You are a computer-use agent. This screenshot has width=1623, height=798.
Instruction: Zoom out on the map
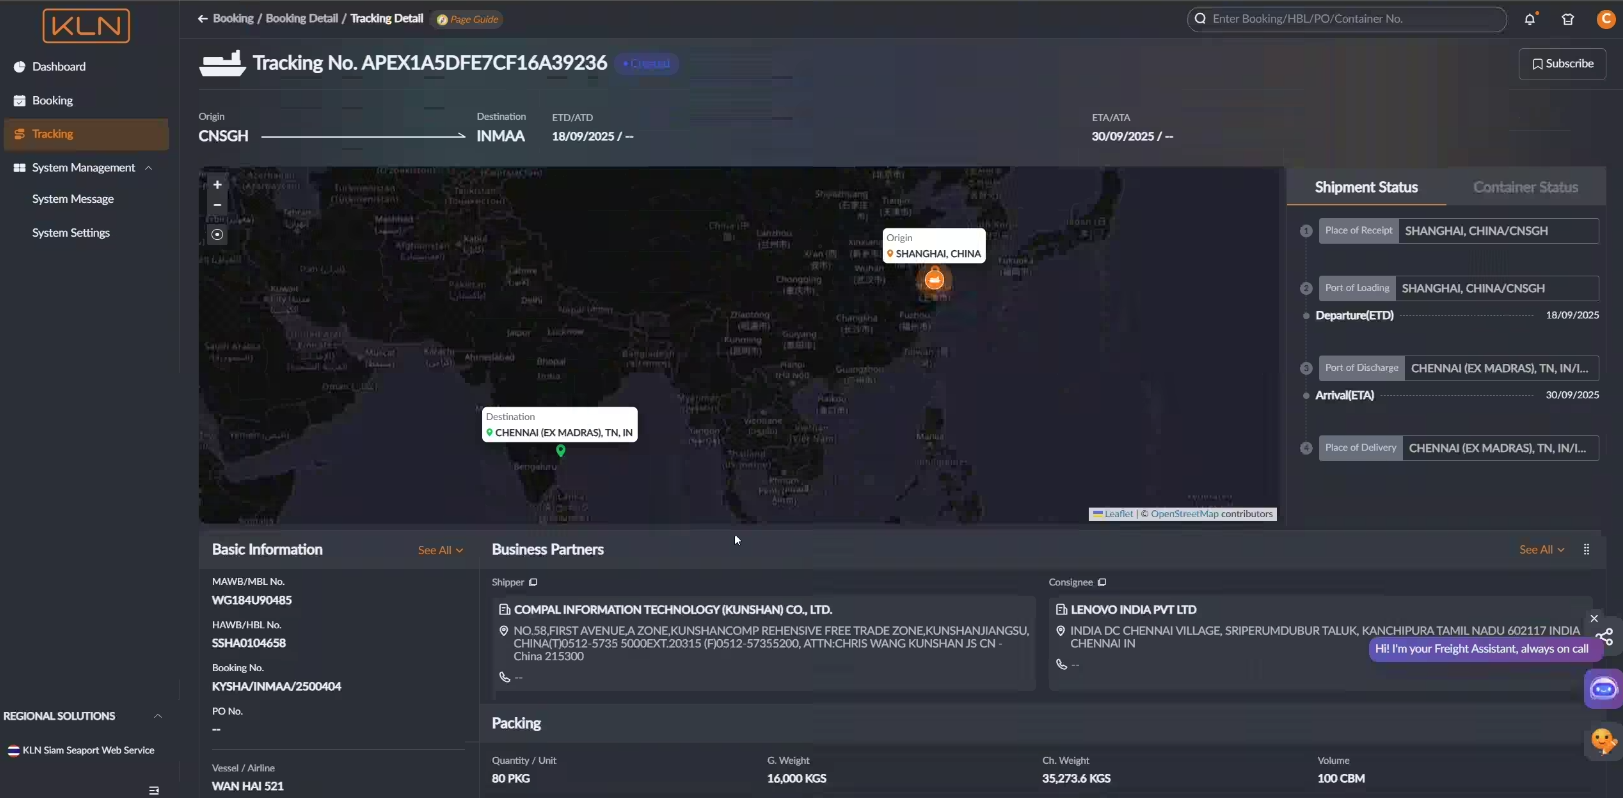(x=217, y=205)
